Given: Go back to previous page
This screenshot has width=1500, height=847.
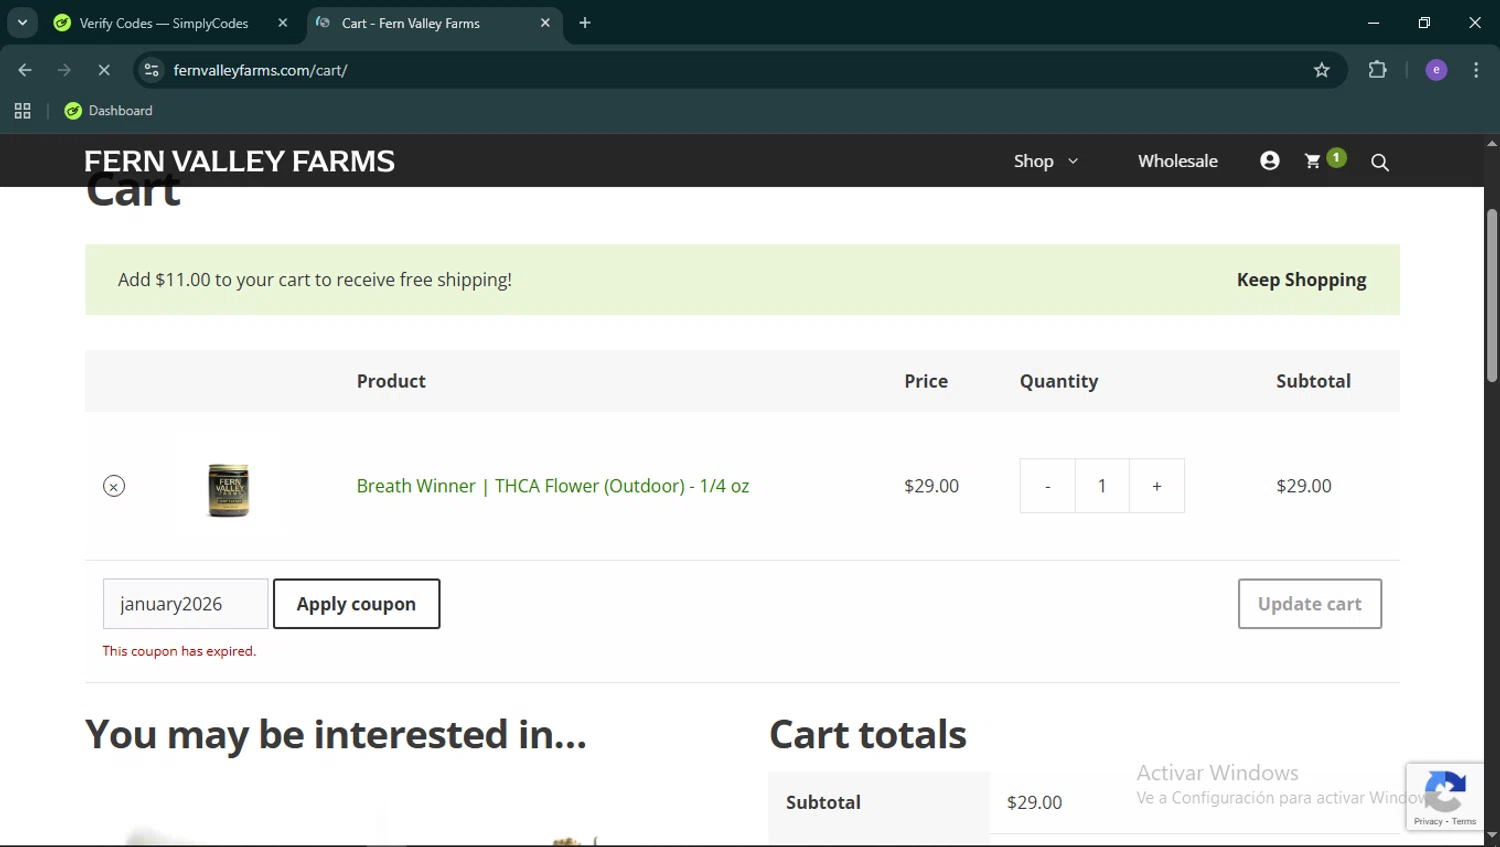Looking at the screenshot, I should [x=25, y=70].
